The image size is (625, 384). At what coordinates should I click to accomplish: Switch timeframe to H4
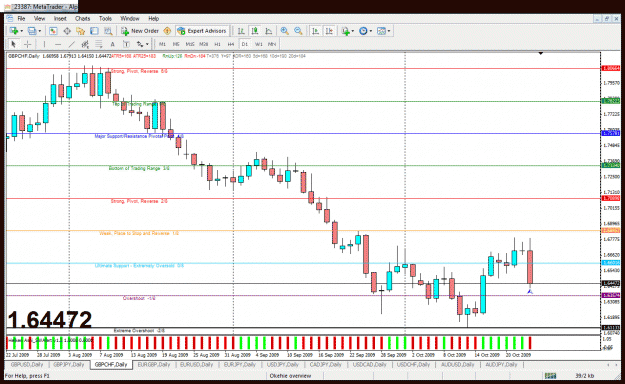[x=231, y=44]
